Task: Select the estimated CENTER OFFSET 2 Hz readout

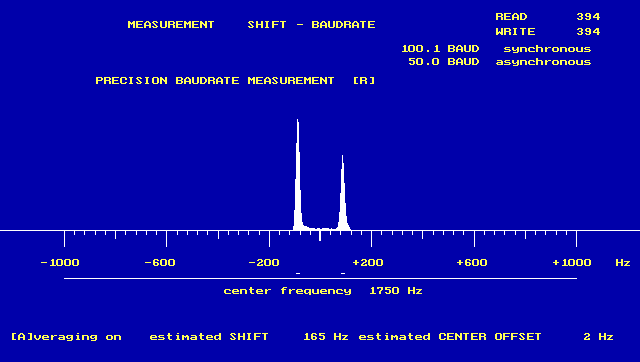Action: click(486, 337)
